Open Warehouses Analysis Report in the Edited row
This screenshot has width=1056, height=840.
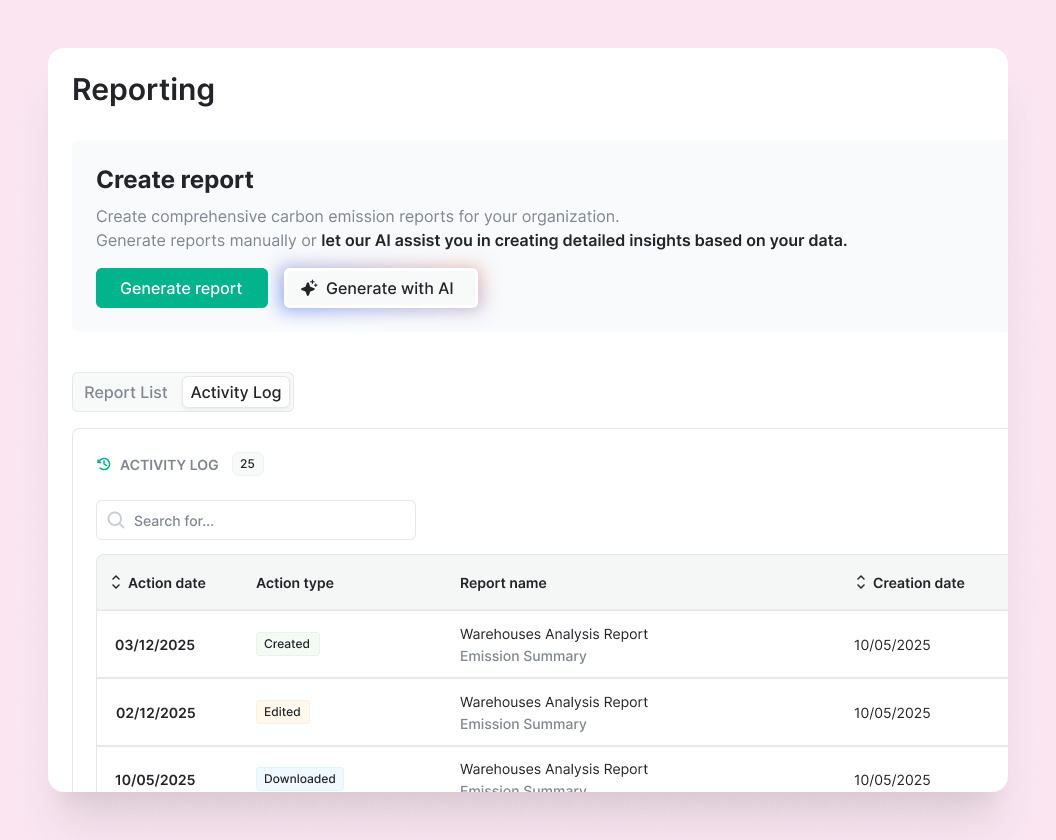554,702
